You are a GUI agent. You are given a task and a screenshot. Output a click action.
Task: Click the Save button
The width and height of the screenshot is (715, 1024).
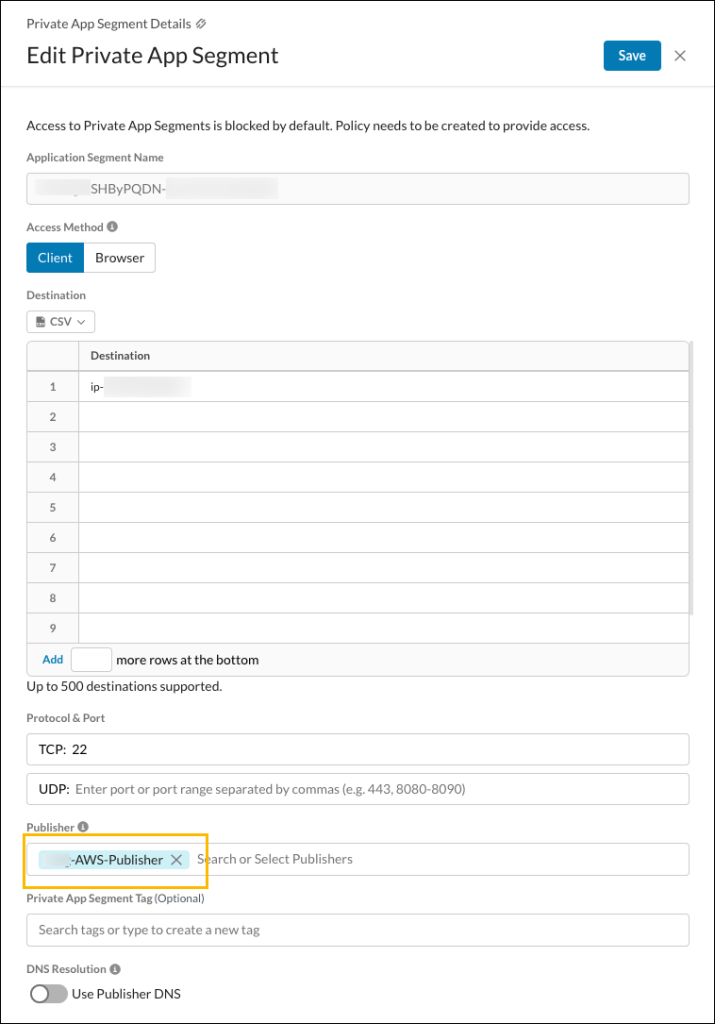point(632,56)
